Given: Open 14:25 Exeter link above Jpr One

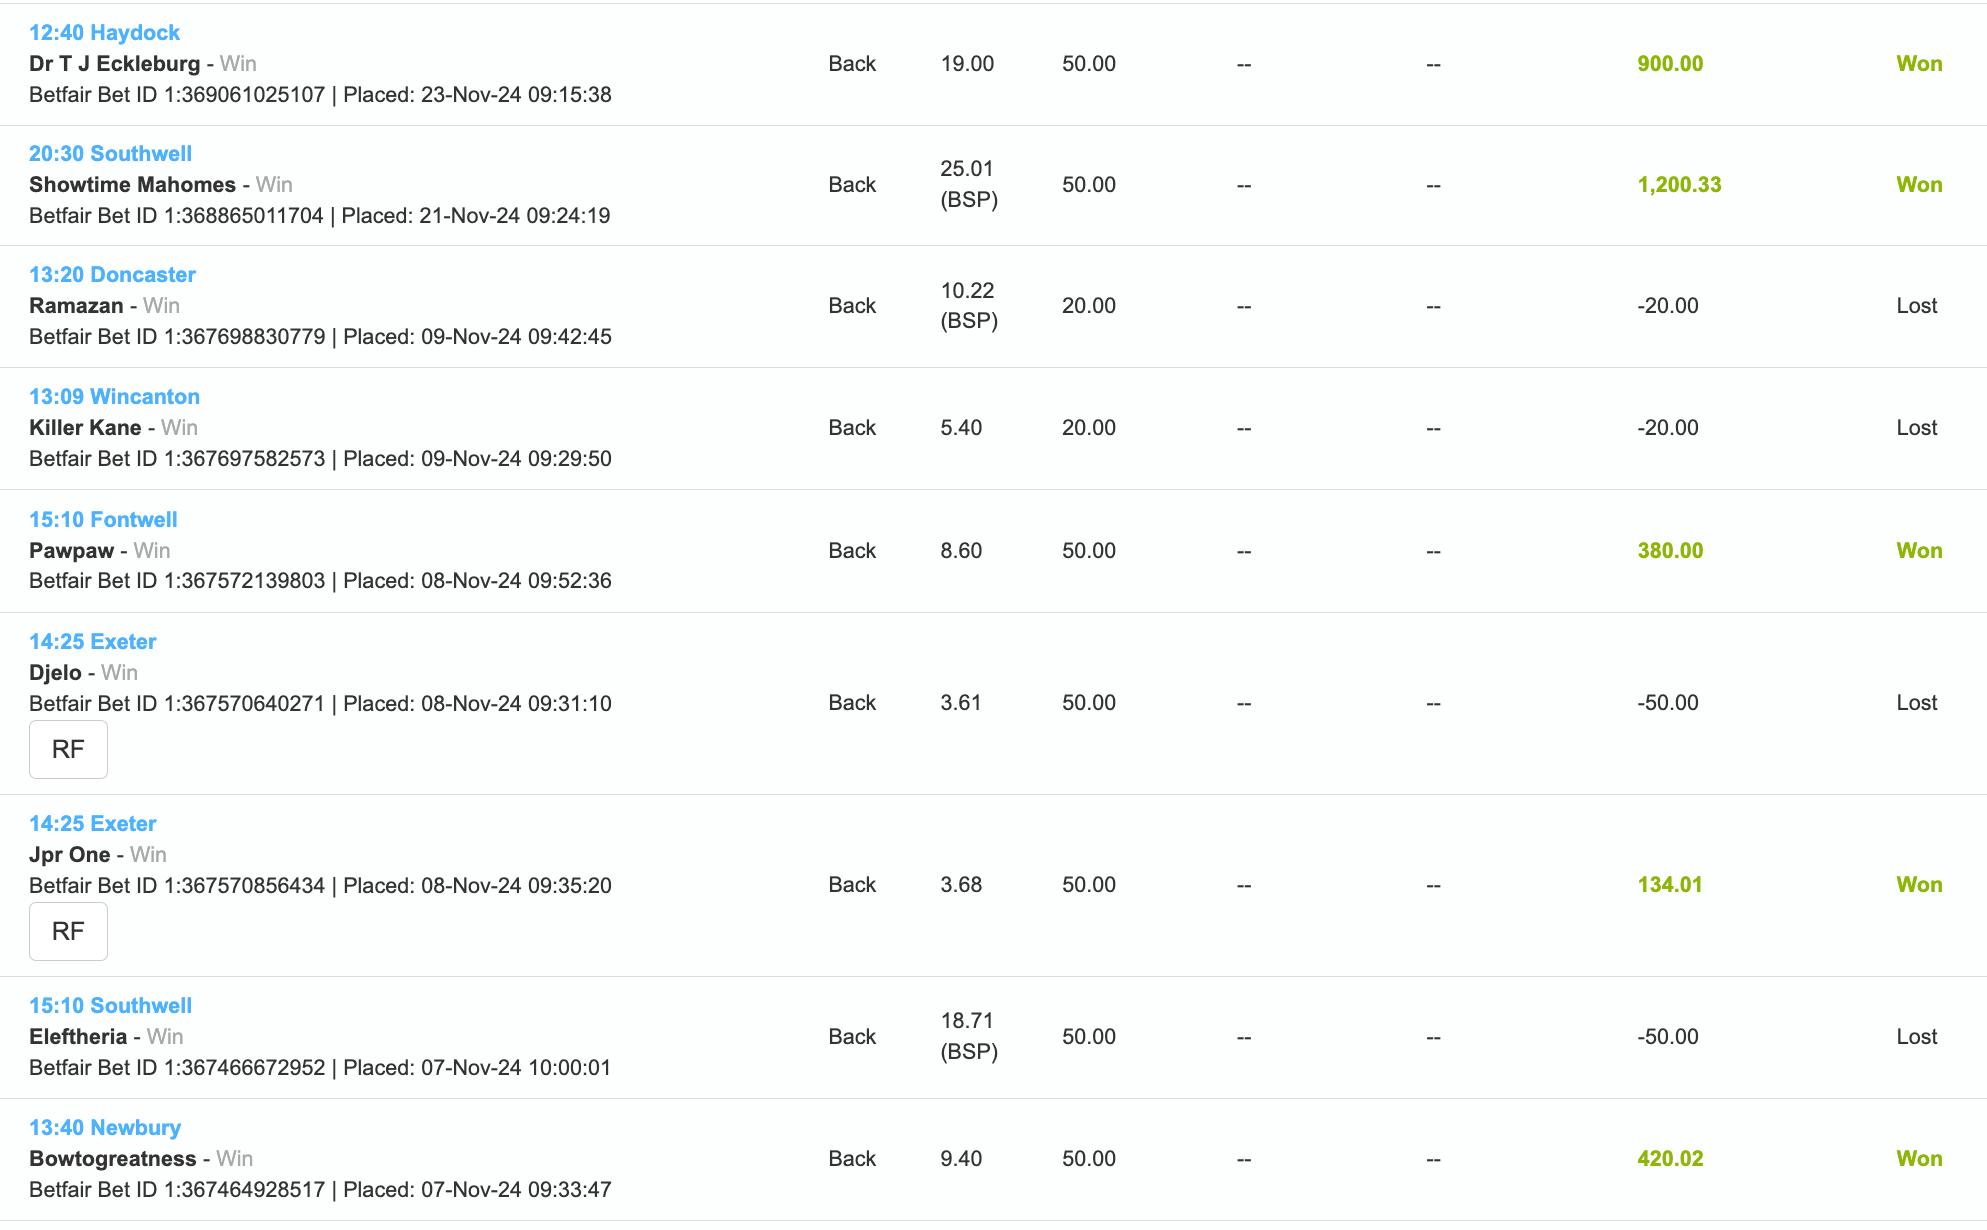Looking at the screenshot, I should [92, 824].
